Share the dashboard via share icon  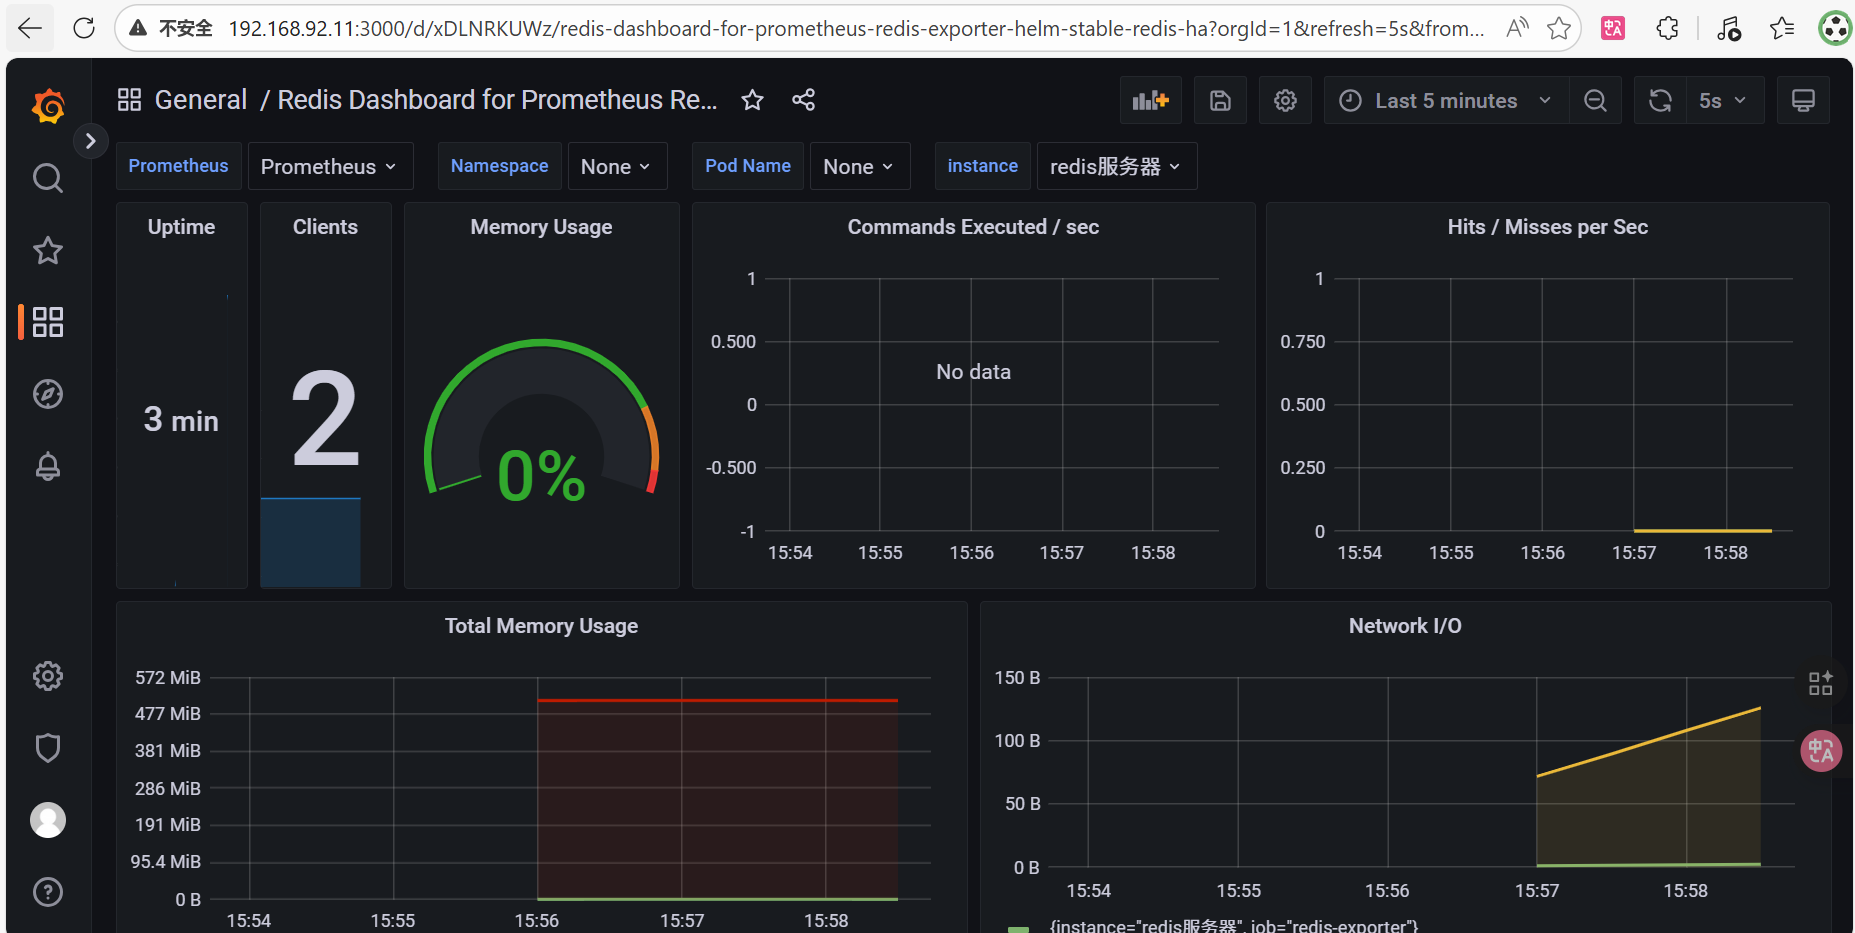click(x=804, y=100)
